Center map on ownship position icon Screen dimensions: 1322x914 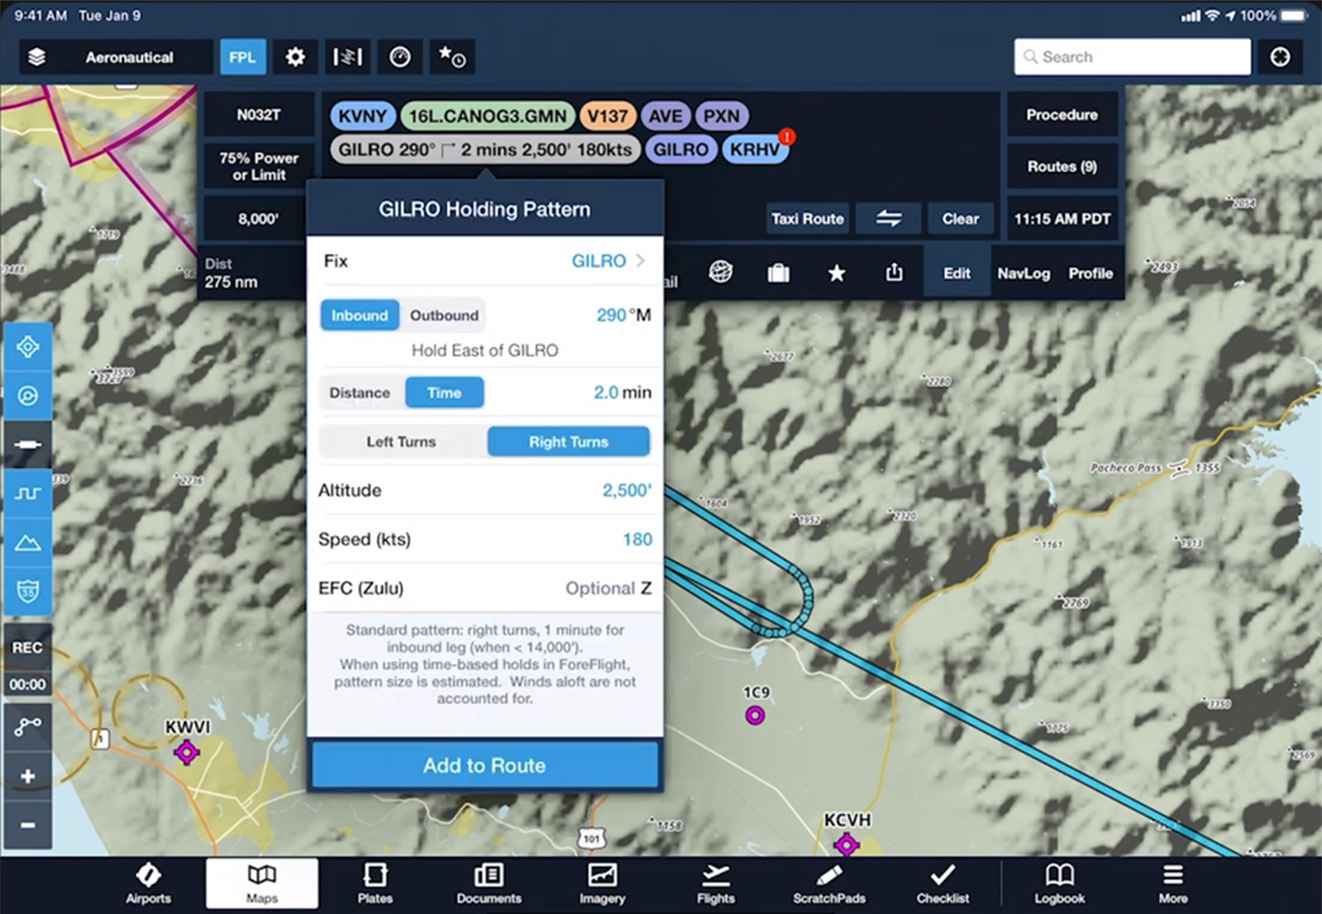(x=28, y=347)
